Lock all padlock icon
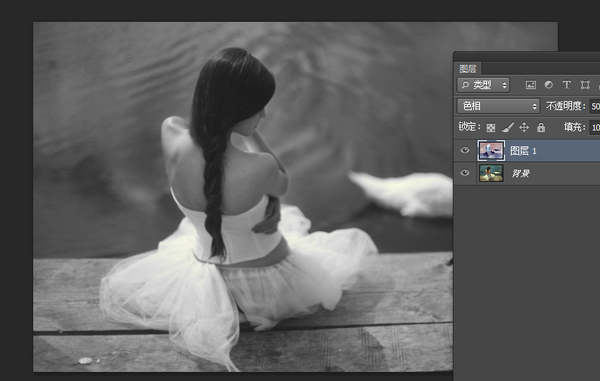The height and width of the screenshot is (381, 600). 541,127
